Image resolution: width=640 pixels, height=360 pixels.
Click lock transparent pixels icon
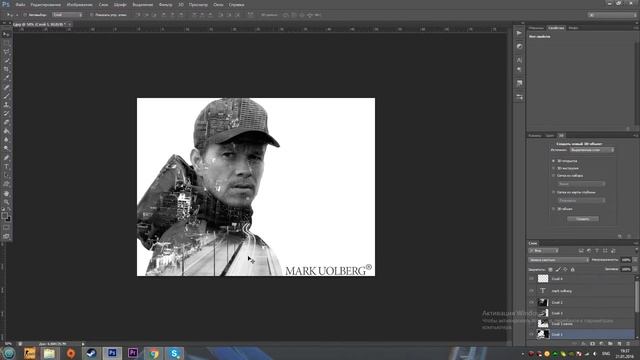(x=550, y=269)
